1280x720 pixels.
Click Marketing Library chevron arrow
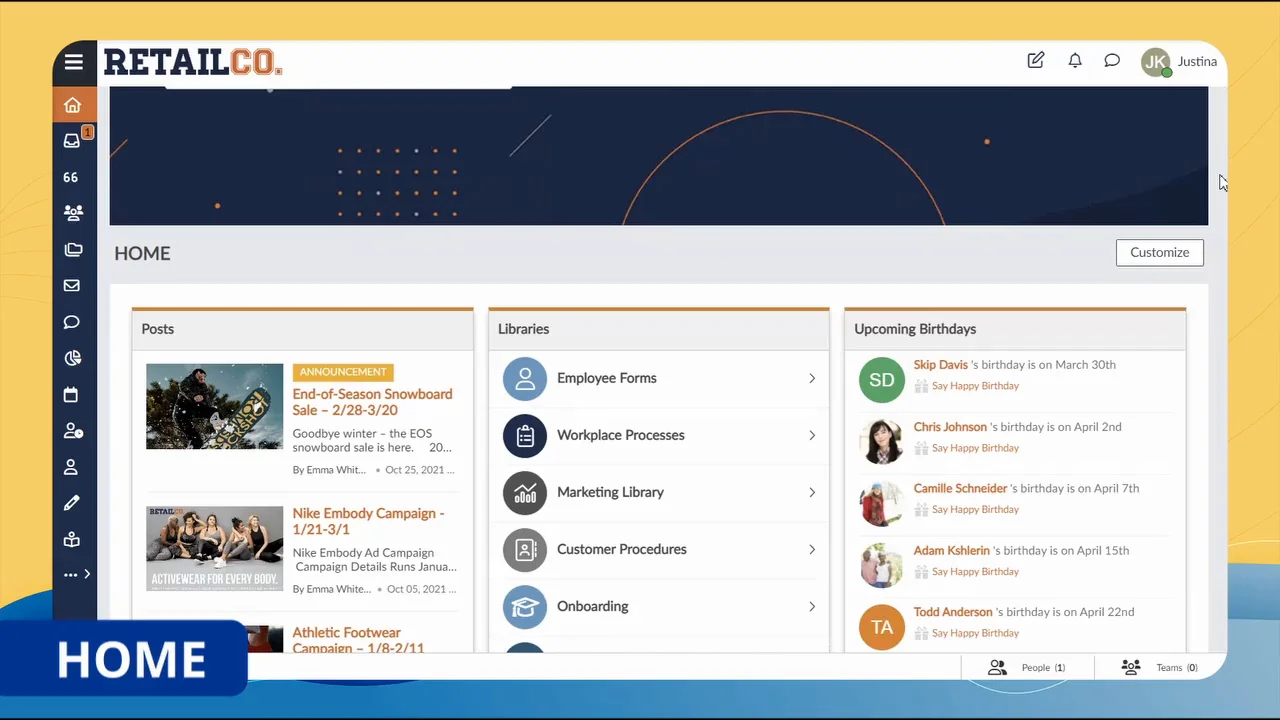[x=812, y=492]
